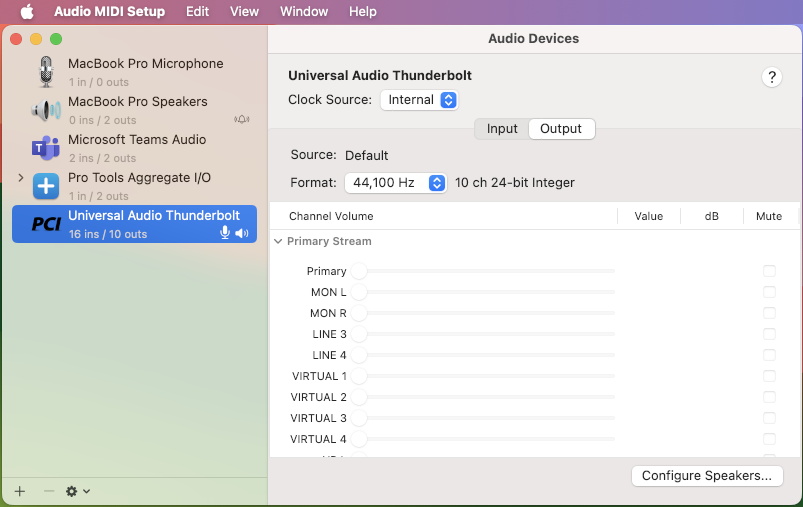Open the Format sample rate dropdown

[396, 183]
